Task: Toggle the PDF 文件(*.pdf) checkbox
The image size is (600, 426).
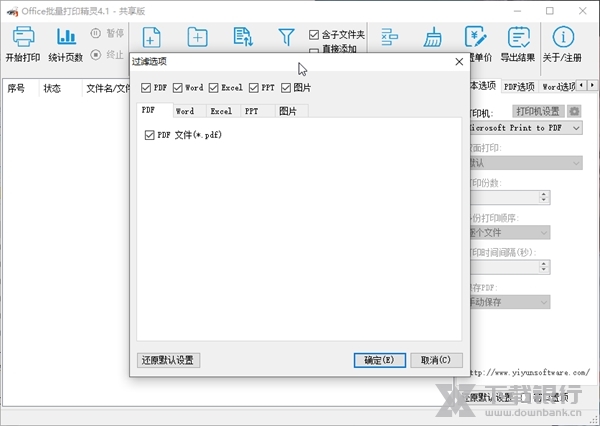Action: coord(149,135)
